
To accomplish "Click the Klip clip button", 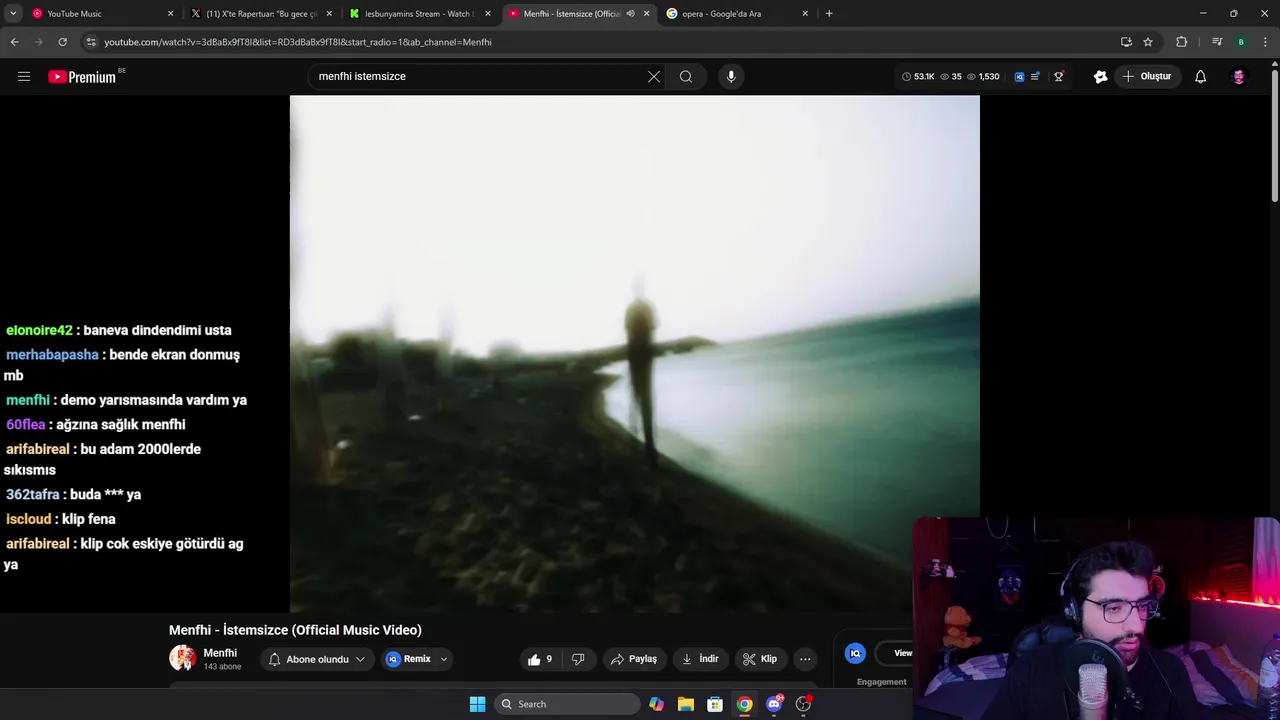I will pyautogui.click(x=760, y=659).
